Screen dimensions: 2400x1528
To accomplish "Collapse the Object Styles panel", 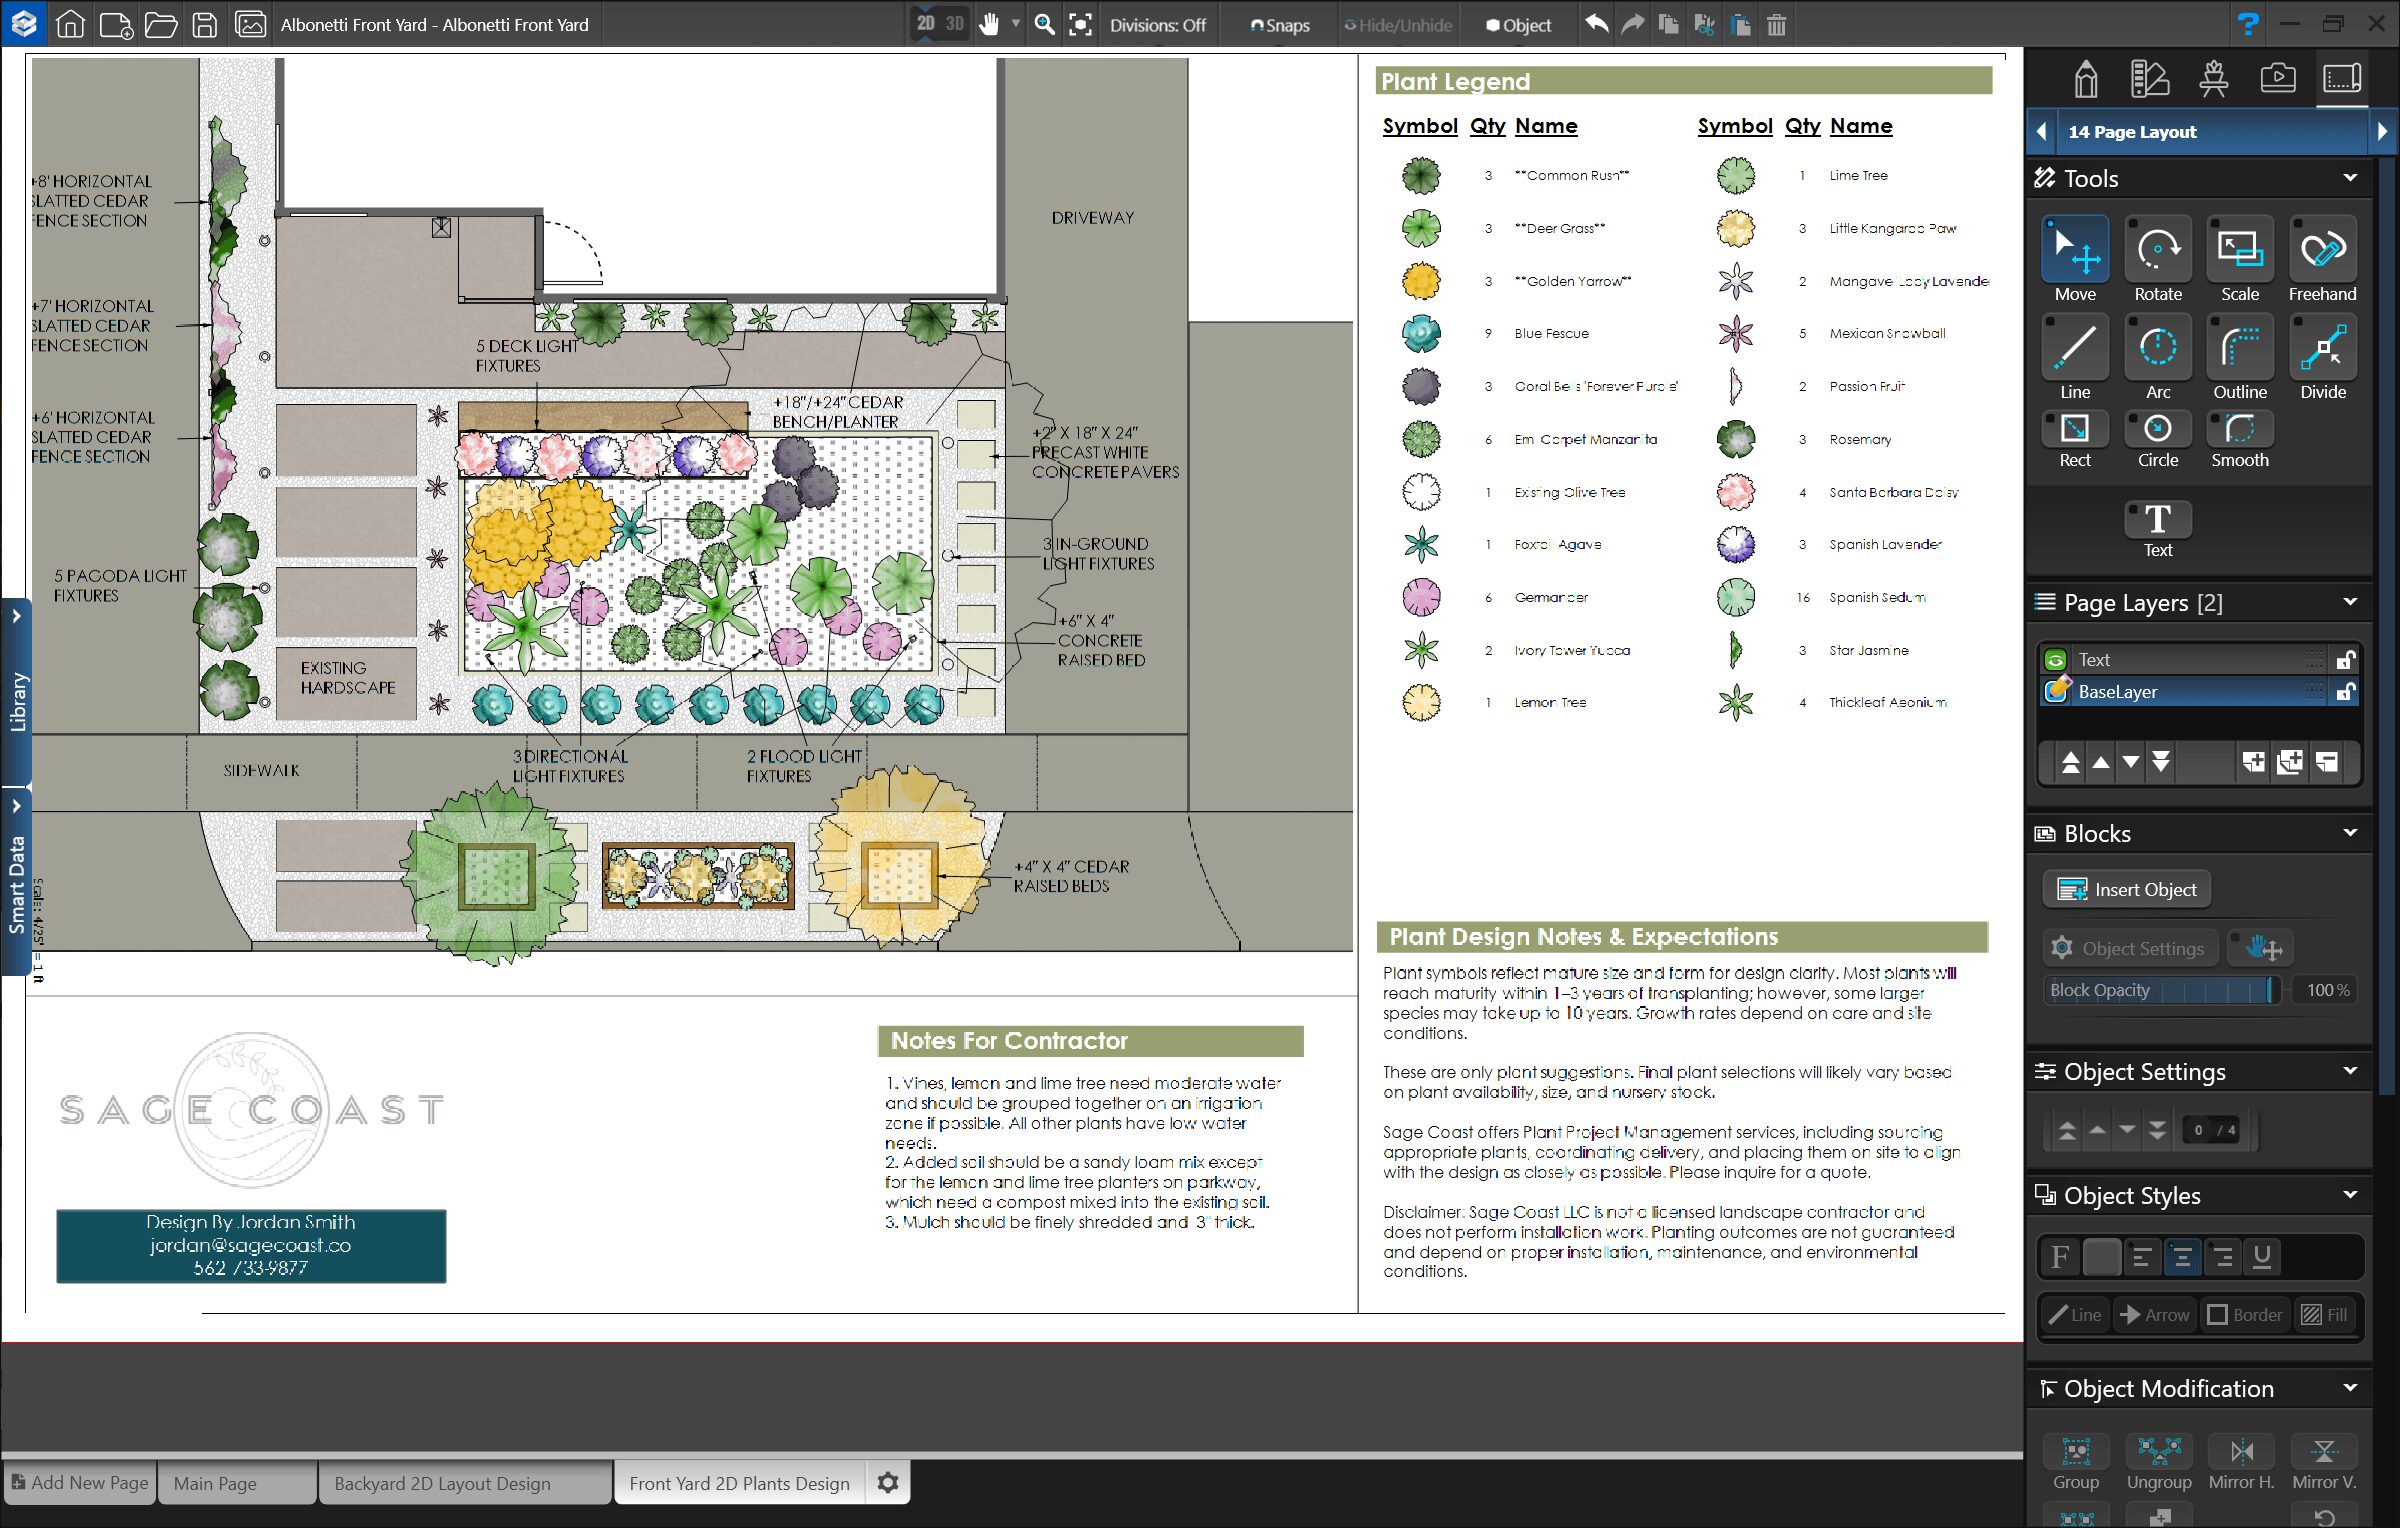I will coord(2350,1195).
